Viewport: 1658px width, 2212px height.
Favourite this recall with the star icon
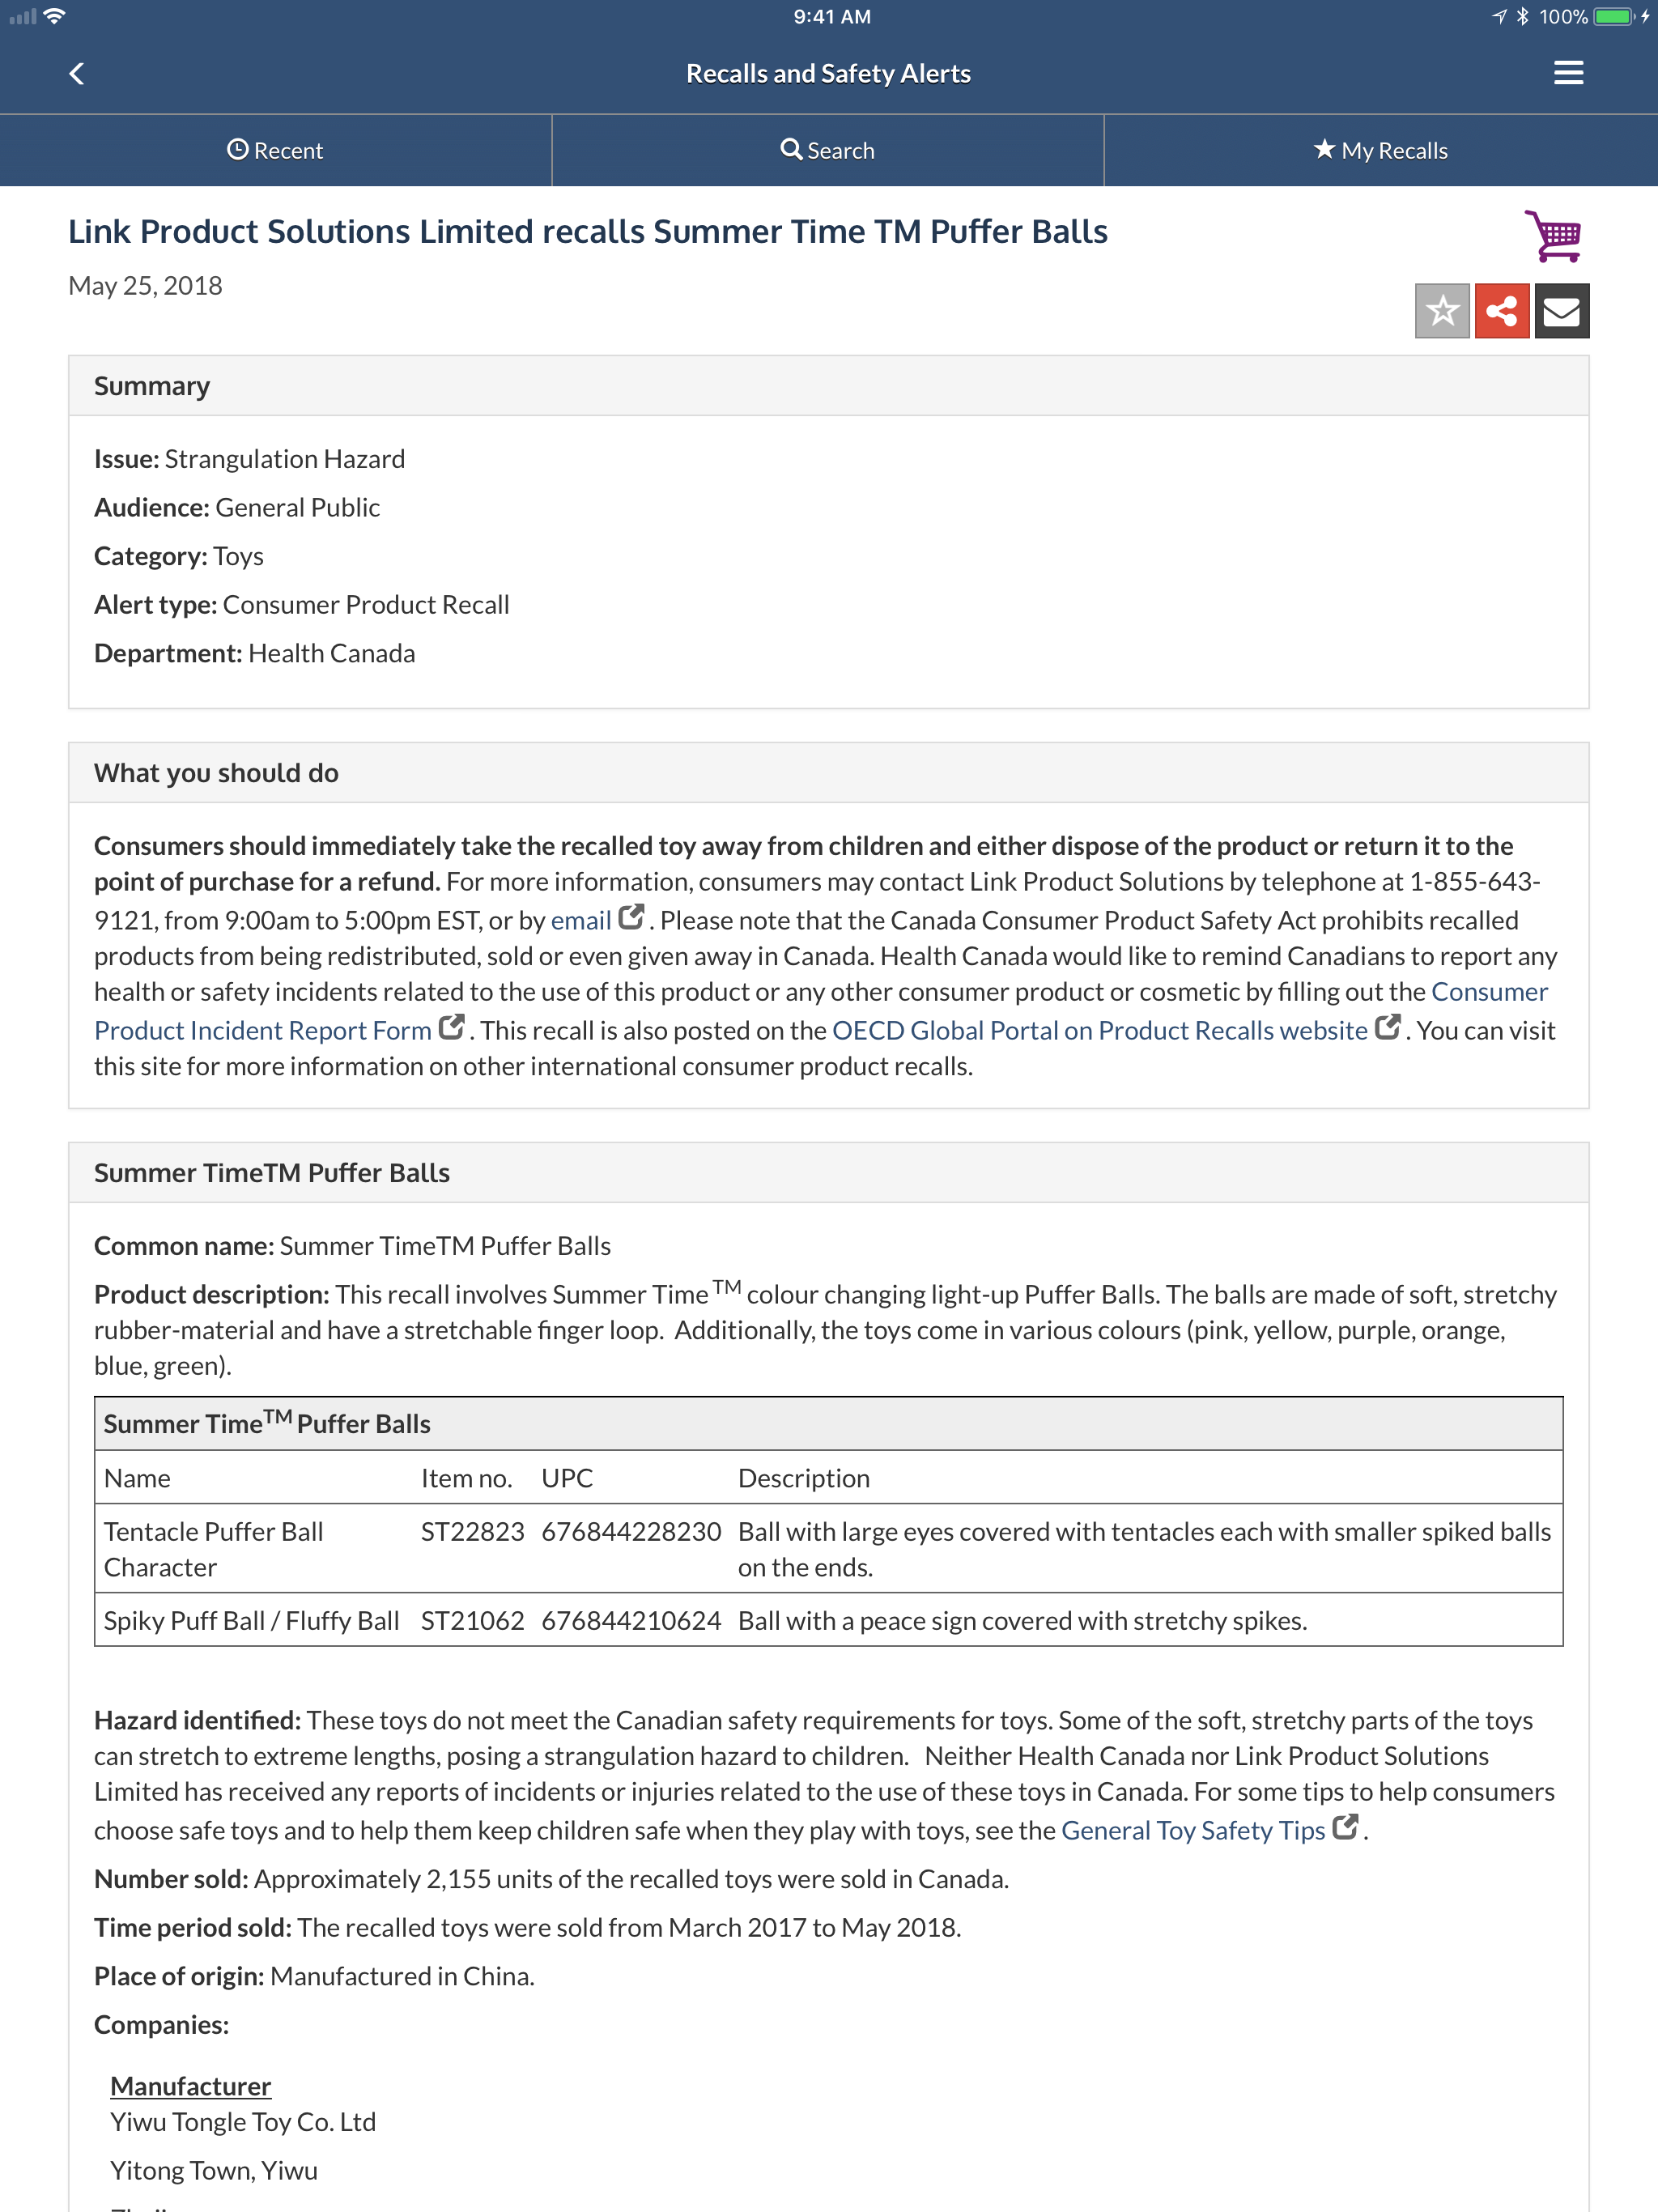1442,312
